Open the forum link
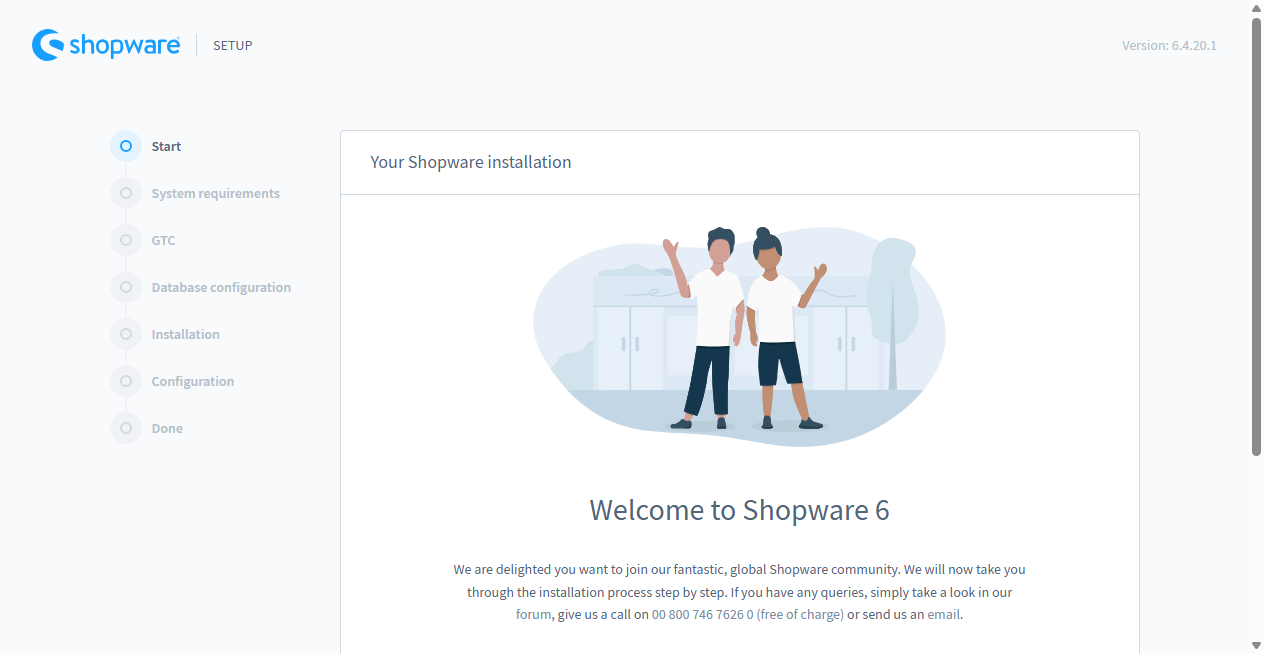1264x653 pixels. [x=533, y=614]
